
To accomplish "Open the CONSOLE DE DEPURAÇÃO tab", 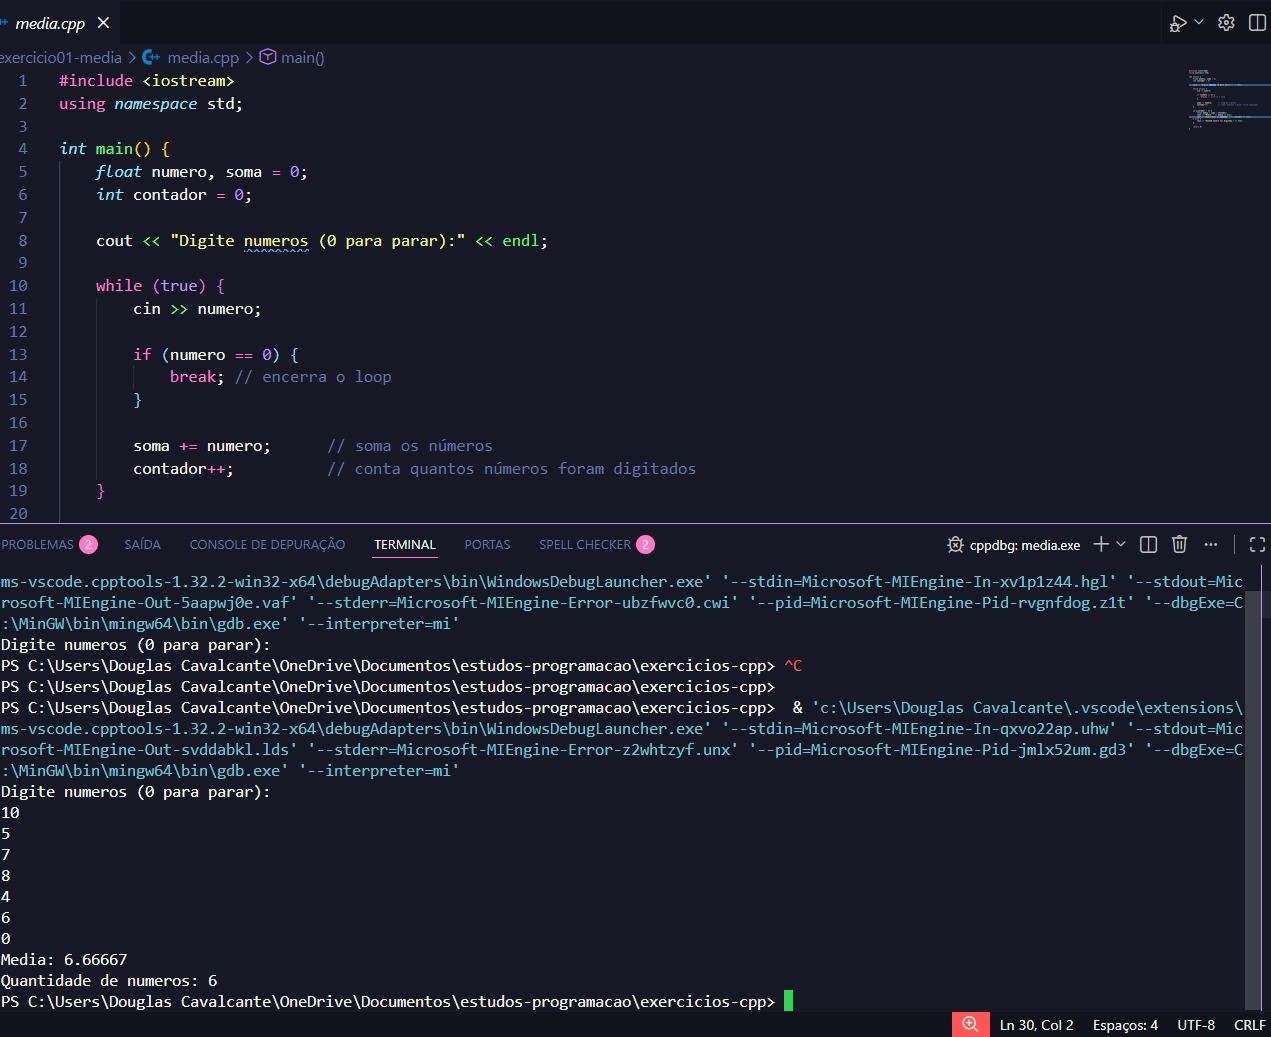I will pos(267,545).
